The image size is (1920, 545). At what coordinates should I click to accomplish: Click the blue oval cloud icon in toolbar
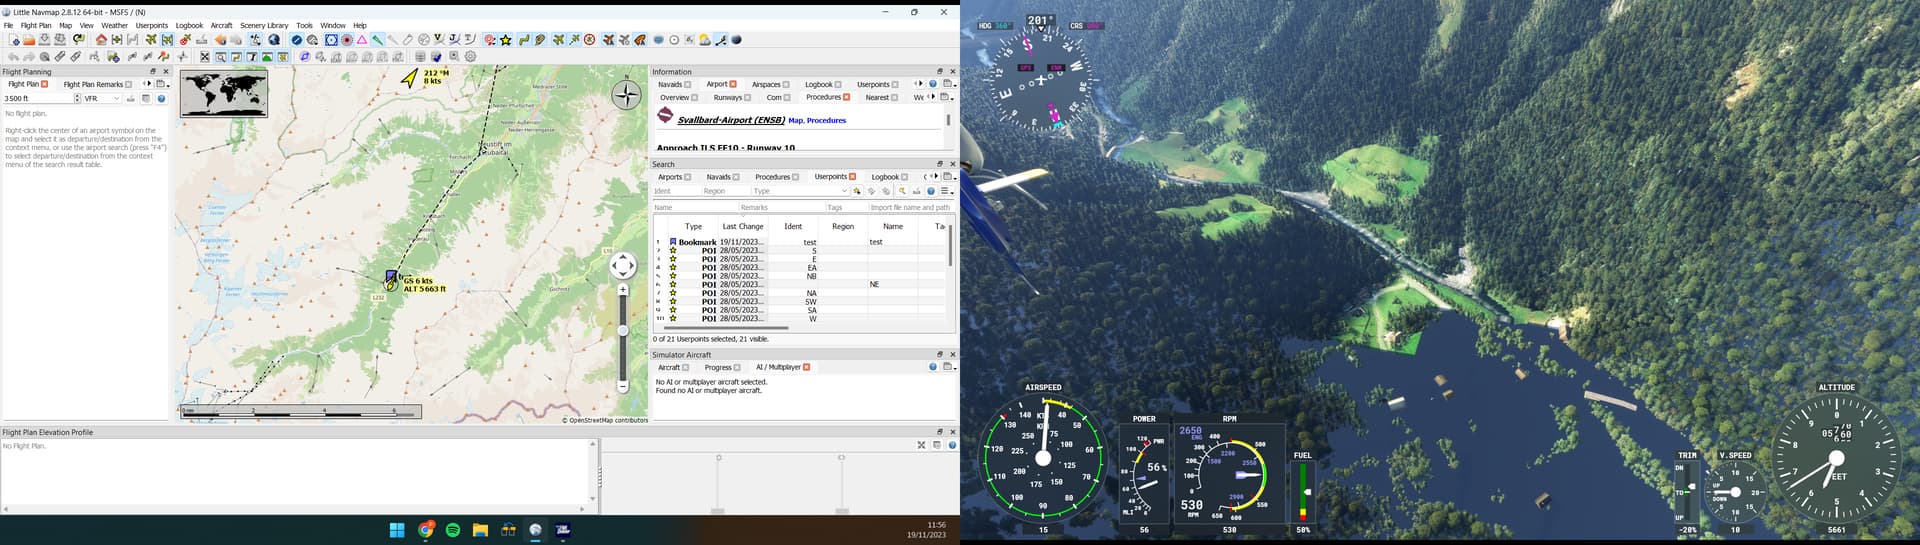tap(658, 40)
